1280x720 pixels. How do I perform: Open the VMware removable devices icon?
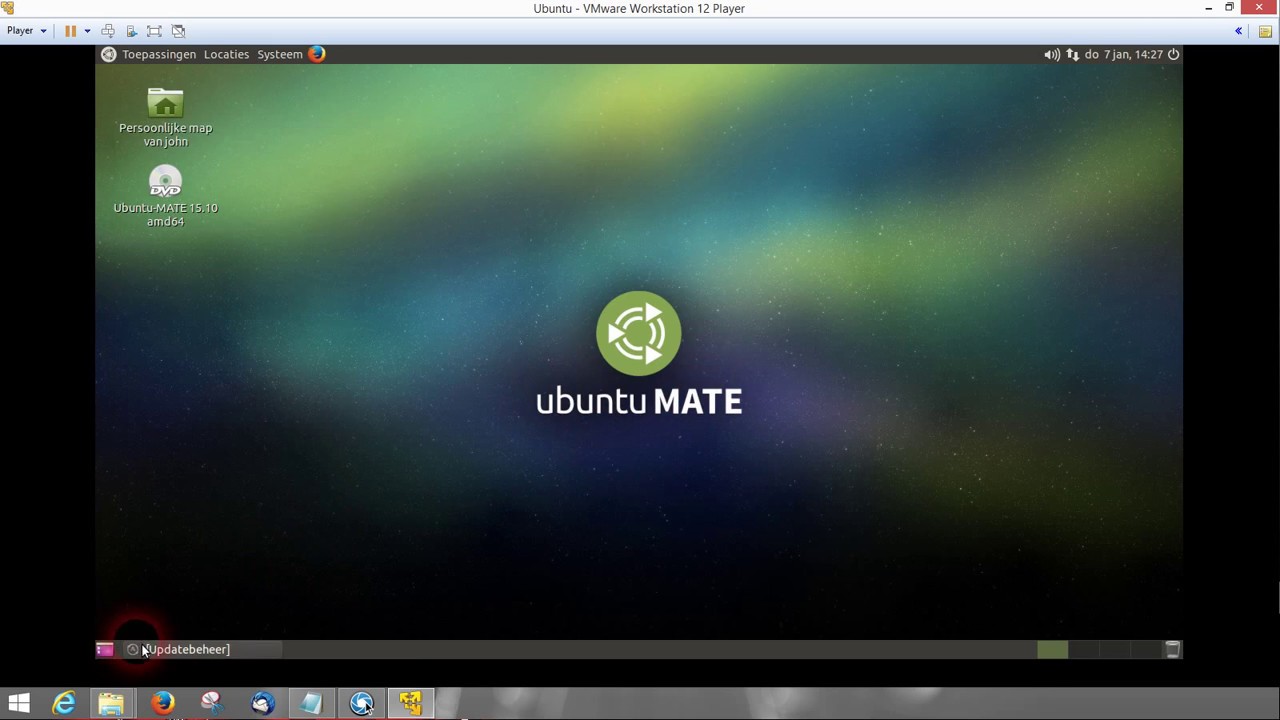click(x=131, y=31)
